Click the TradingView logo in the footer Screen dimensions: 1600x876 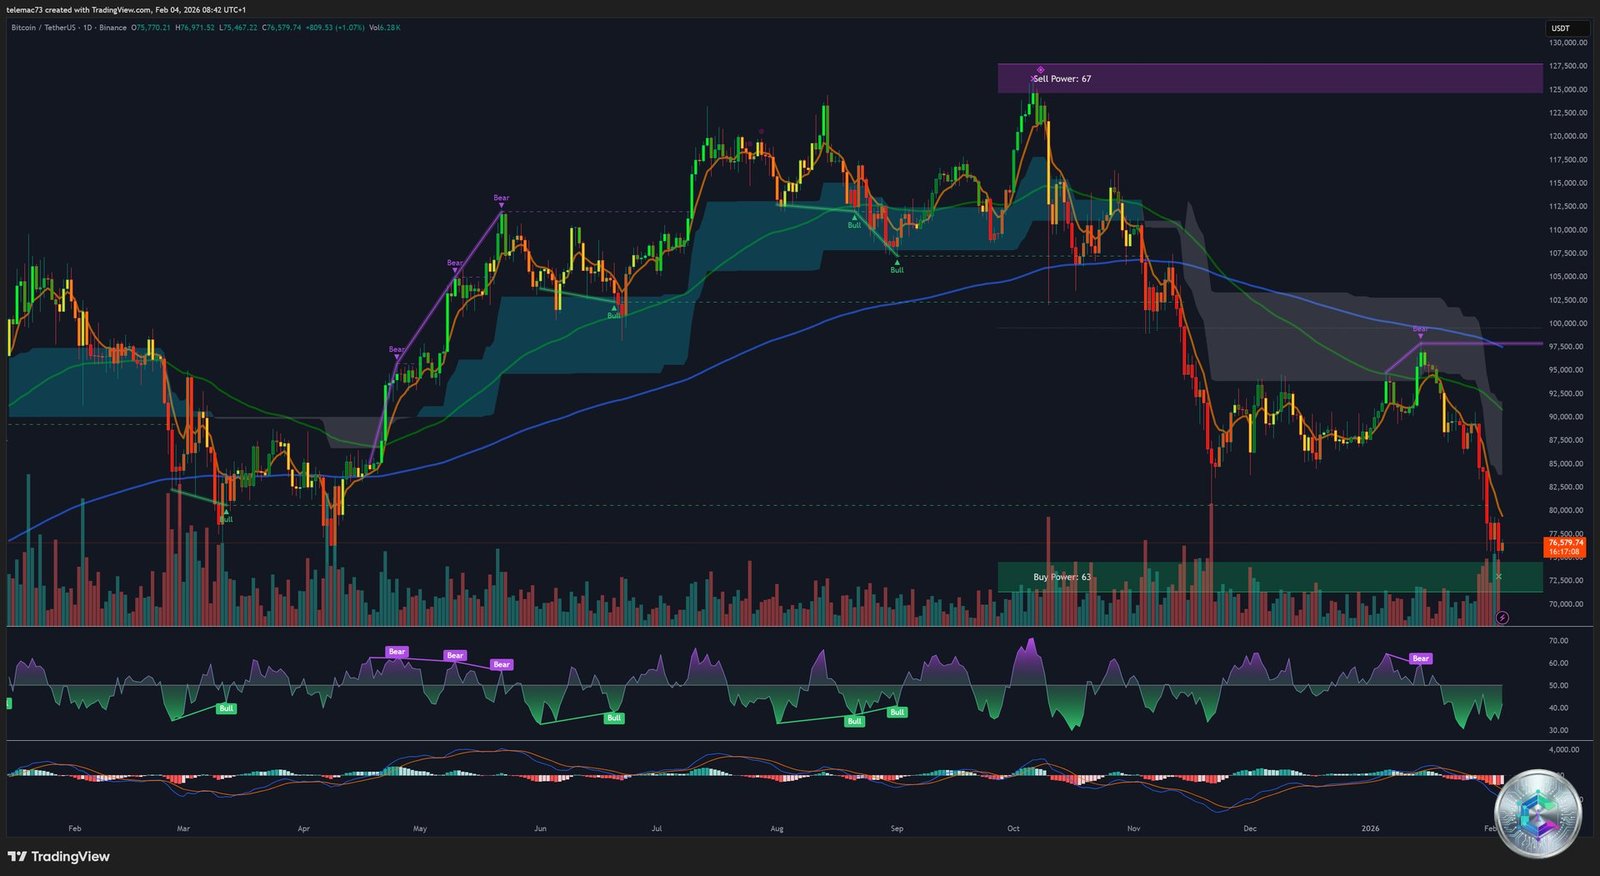pos(59,857)
